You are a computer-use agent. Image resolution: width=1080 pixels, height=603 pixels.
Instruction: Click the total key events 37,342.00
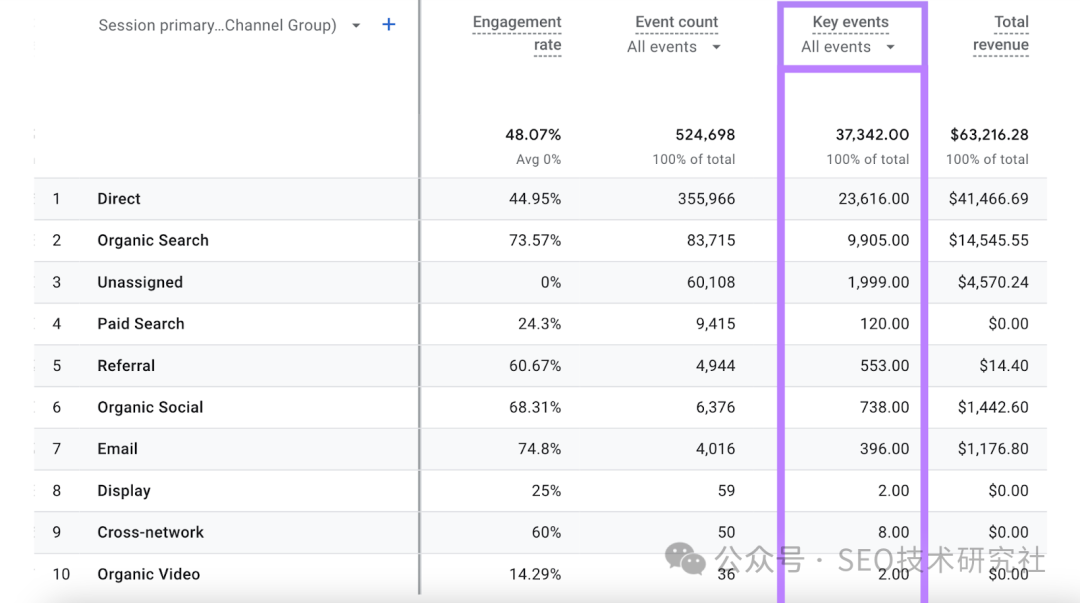[x=872, y=134]
